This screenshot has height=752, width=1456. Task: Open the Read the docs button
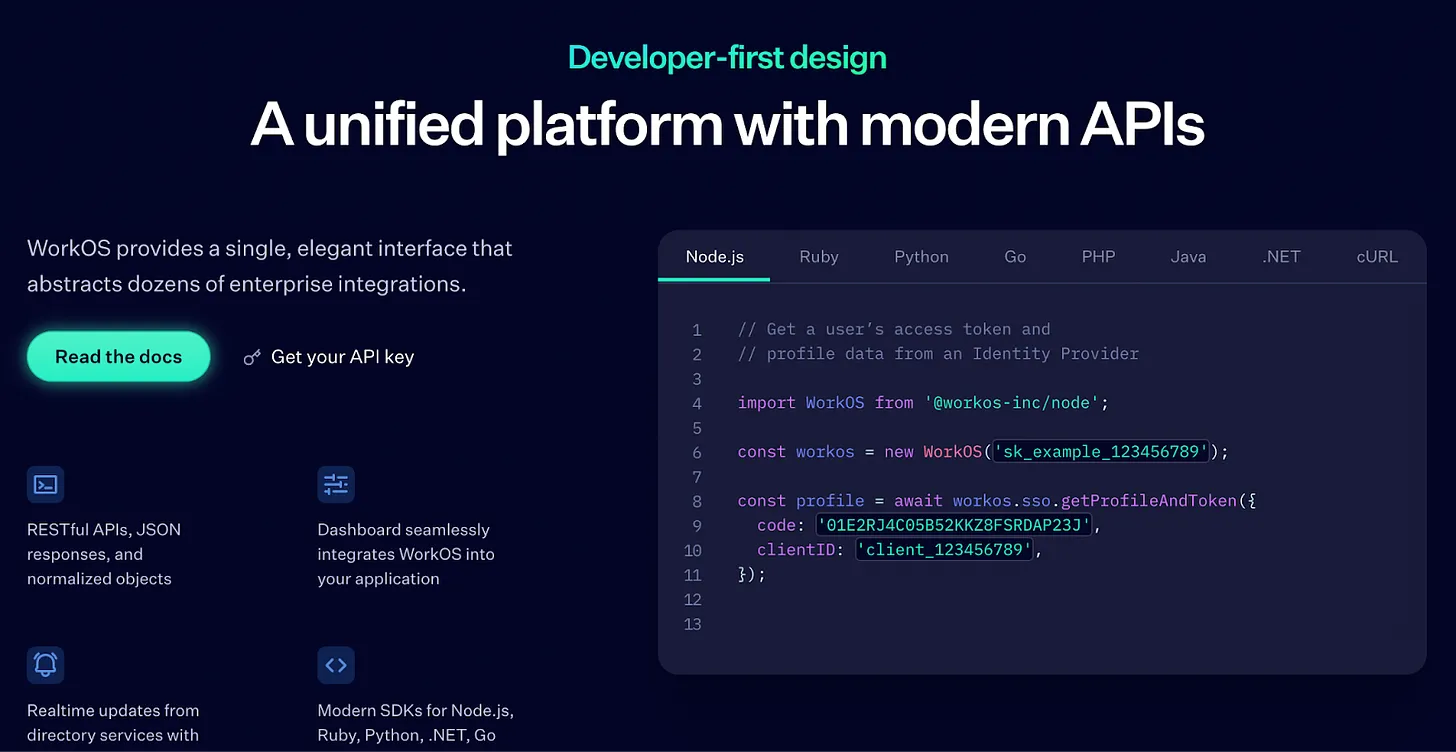pos(119,357)
